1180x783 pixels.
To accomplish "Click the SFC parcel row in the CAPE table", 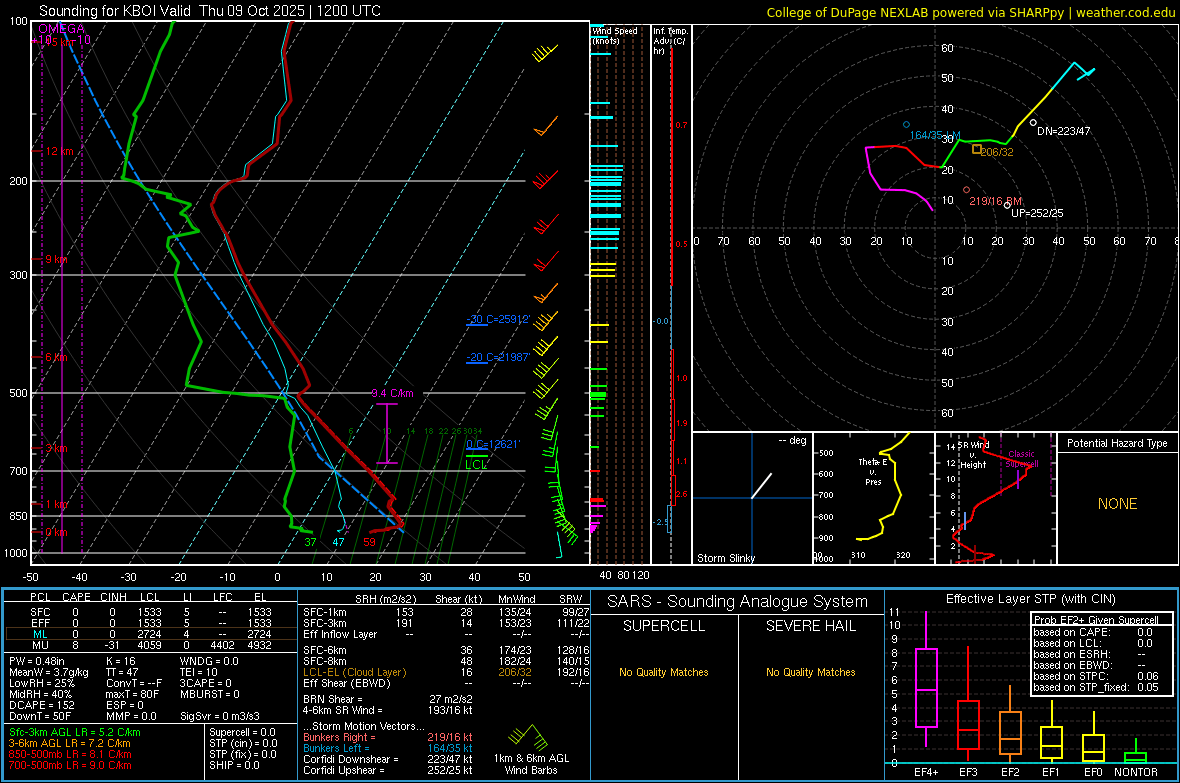I will click(151, 612).
